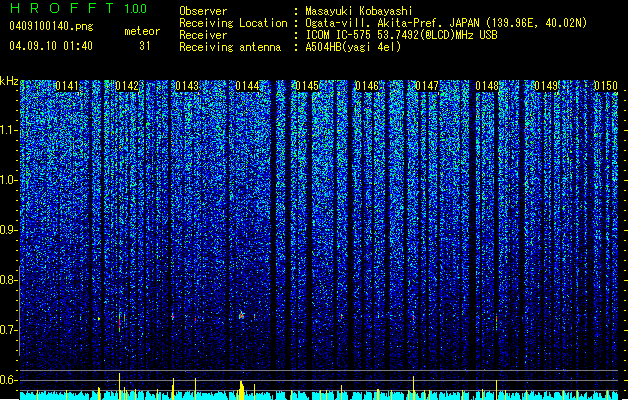The height and width of the screenshot is (400, 629).
Task: Click the meteor echo streak below 0148
Action: click(x=496, y=322)
